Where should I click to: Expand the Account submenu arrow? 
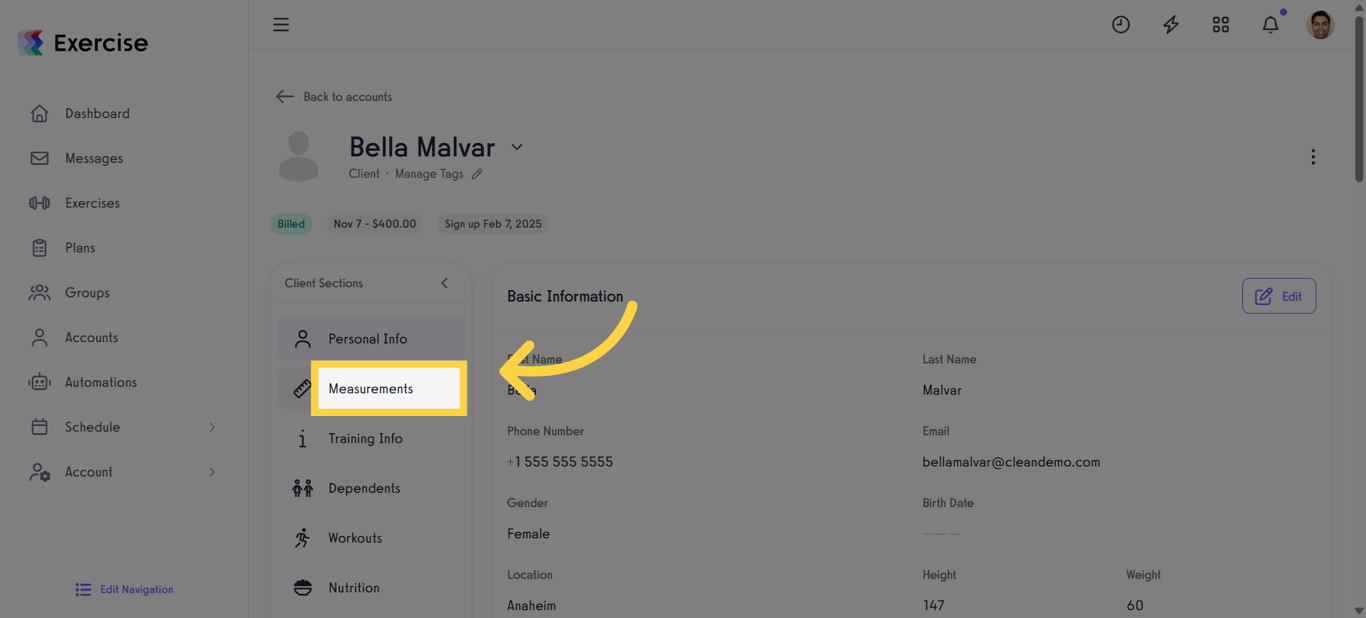click(212, 472)
